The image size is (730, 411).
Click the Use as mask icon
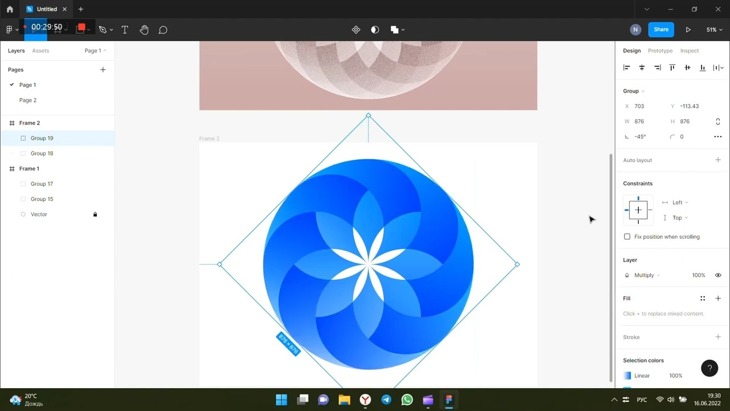click(375, 30)
